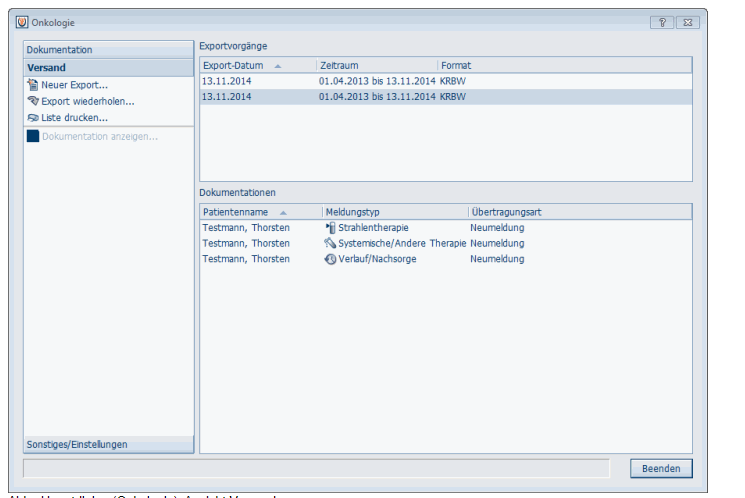Click the Neuer Export document icon

tap(32, 85)
